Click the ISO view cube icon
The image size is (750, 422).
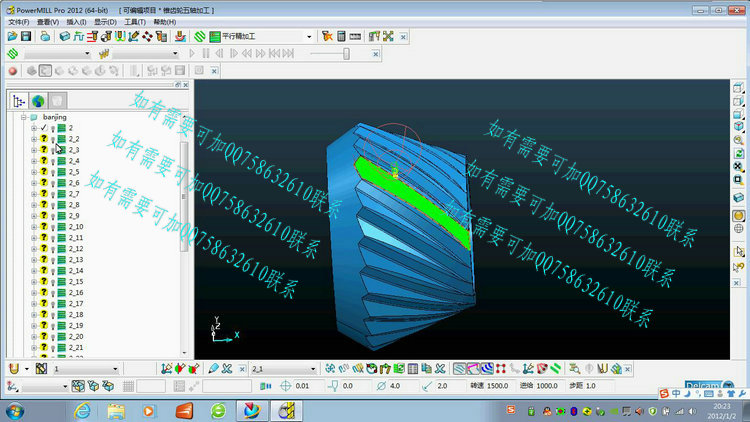pos(739,126)
